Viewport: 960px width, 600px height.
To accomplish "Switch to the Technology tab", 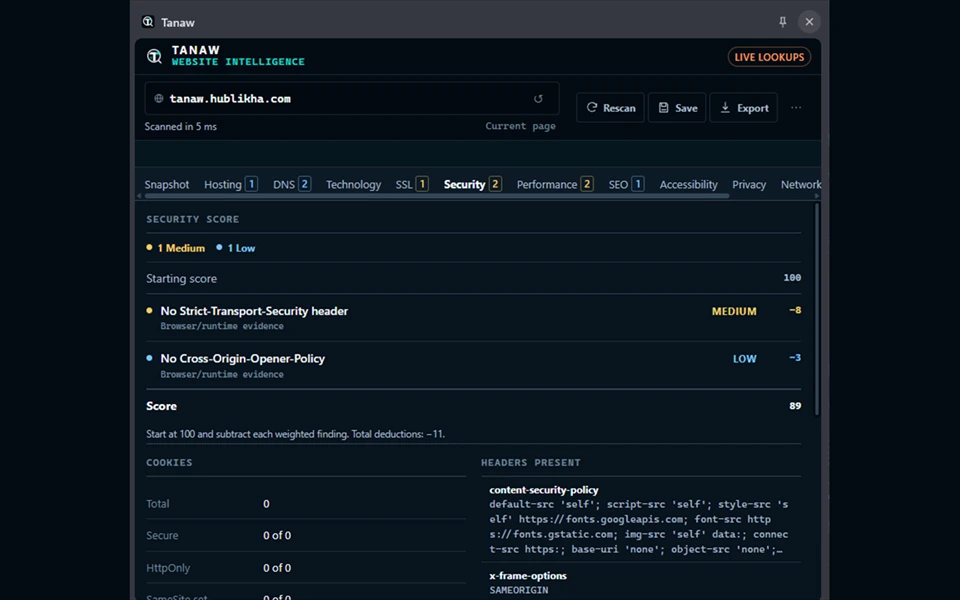I will click(x=353, y=184).
